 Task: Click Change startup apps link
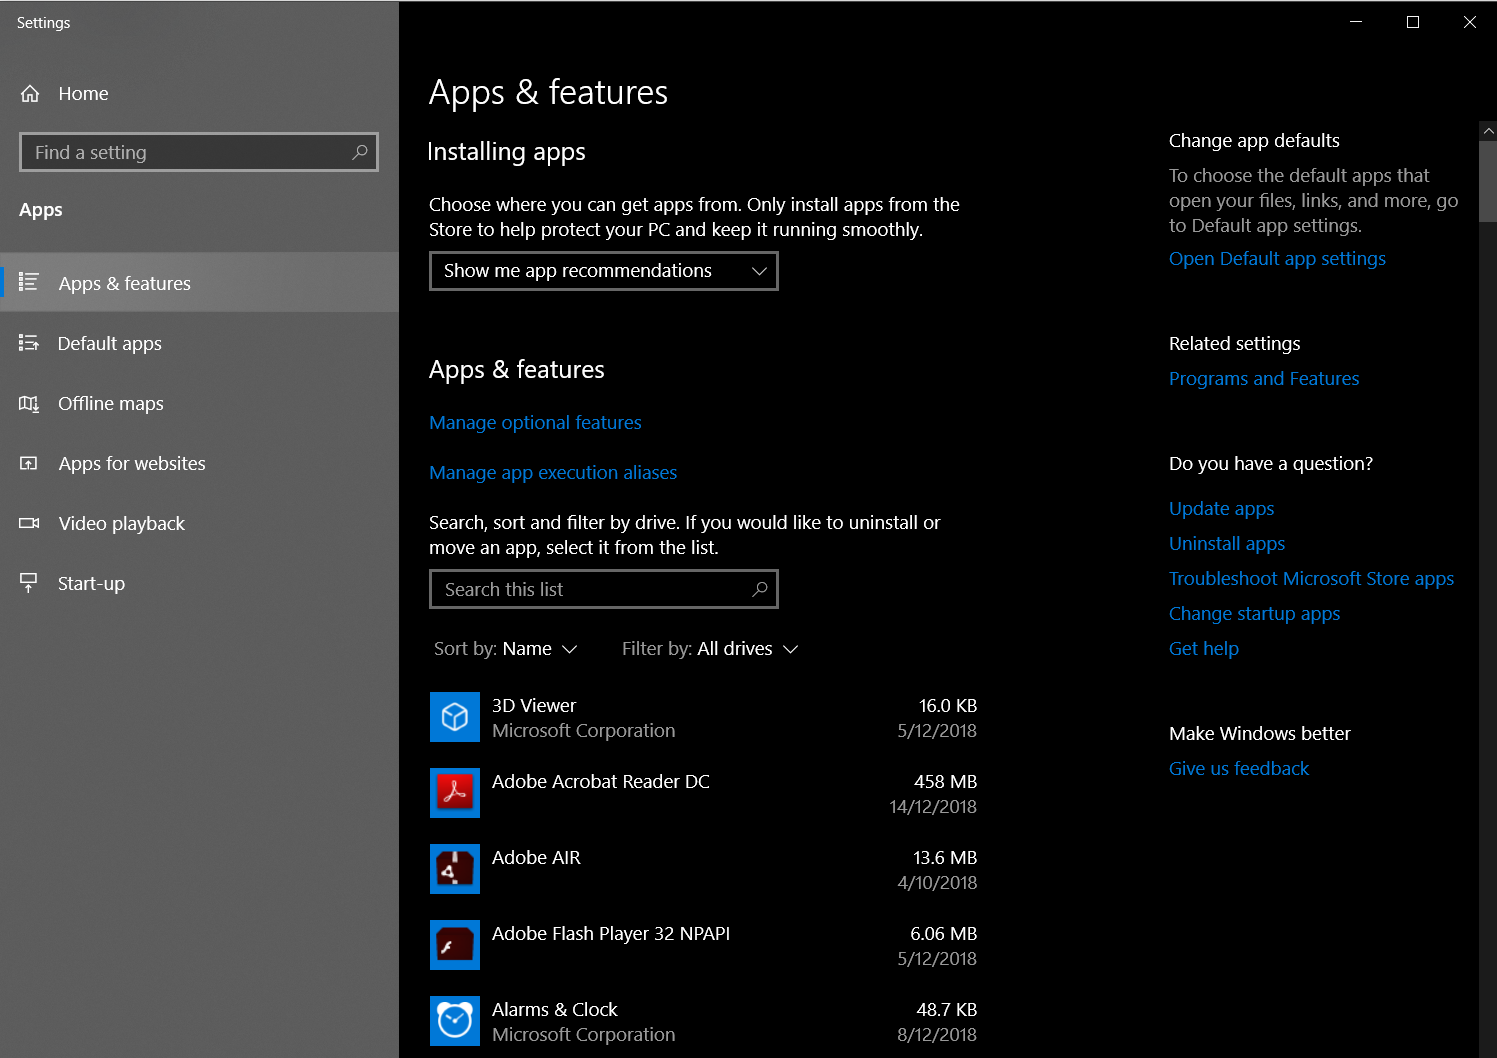(x=1254, y=614)
